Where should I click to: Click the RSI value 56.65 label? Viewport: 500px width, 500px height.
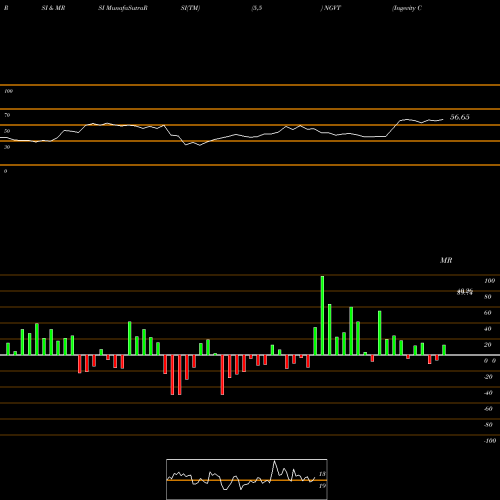tap(460, 117)
